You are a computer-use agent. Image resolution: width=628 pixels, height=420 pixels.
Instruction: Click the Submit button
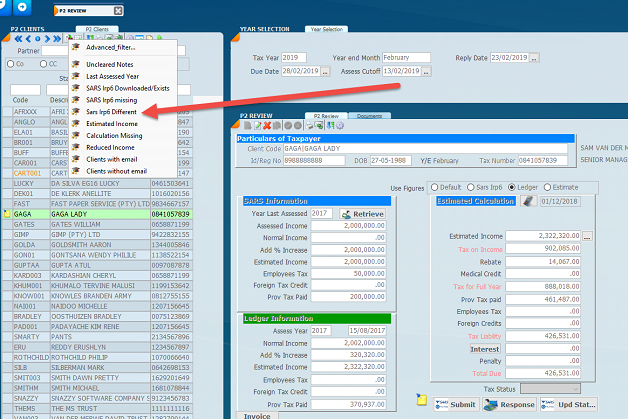point(457,404)
